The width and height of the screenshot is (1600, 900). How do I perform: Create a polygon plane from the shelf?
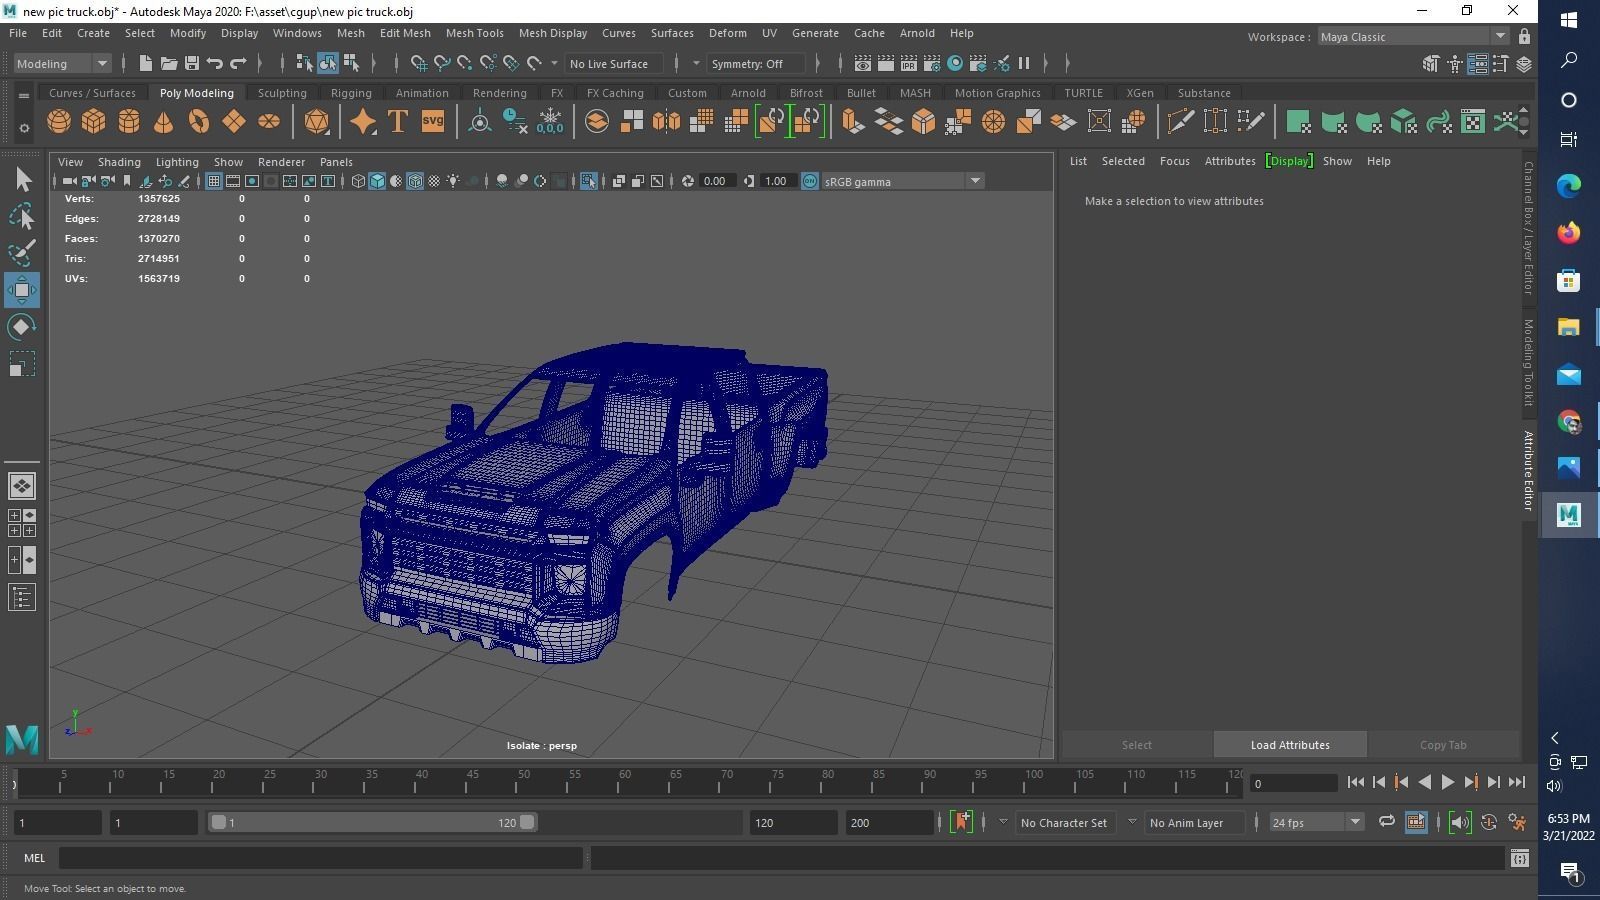click(234, 122)
